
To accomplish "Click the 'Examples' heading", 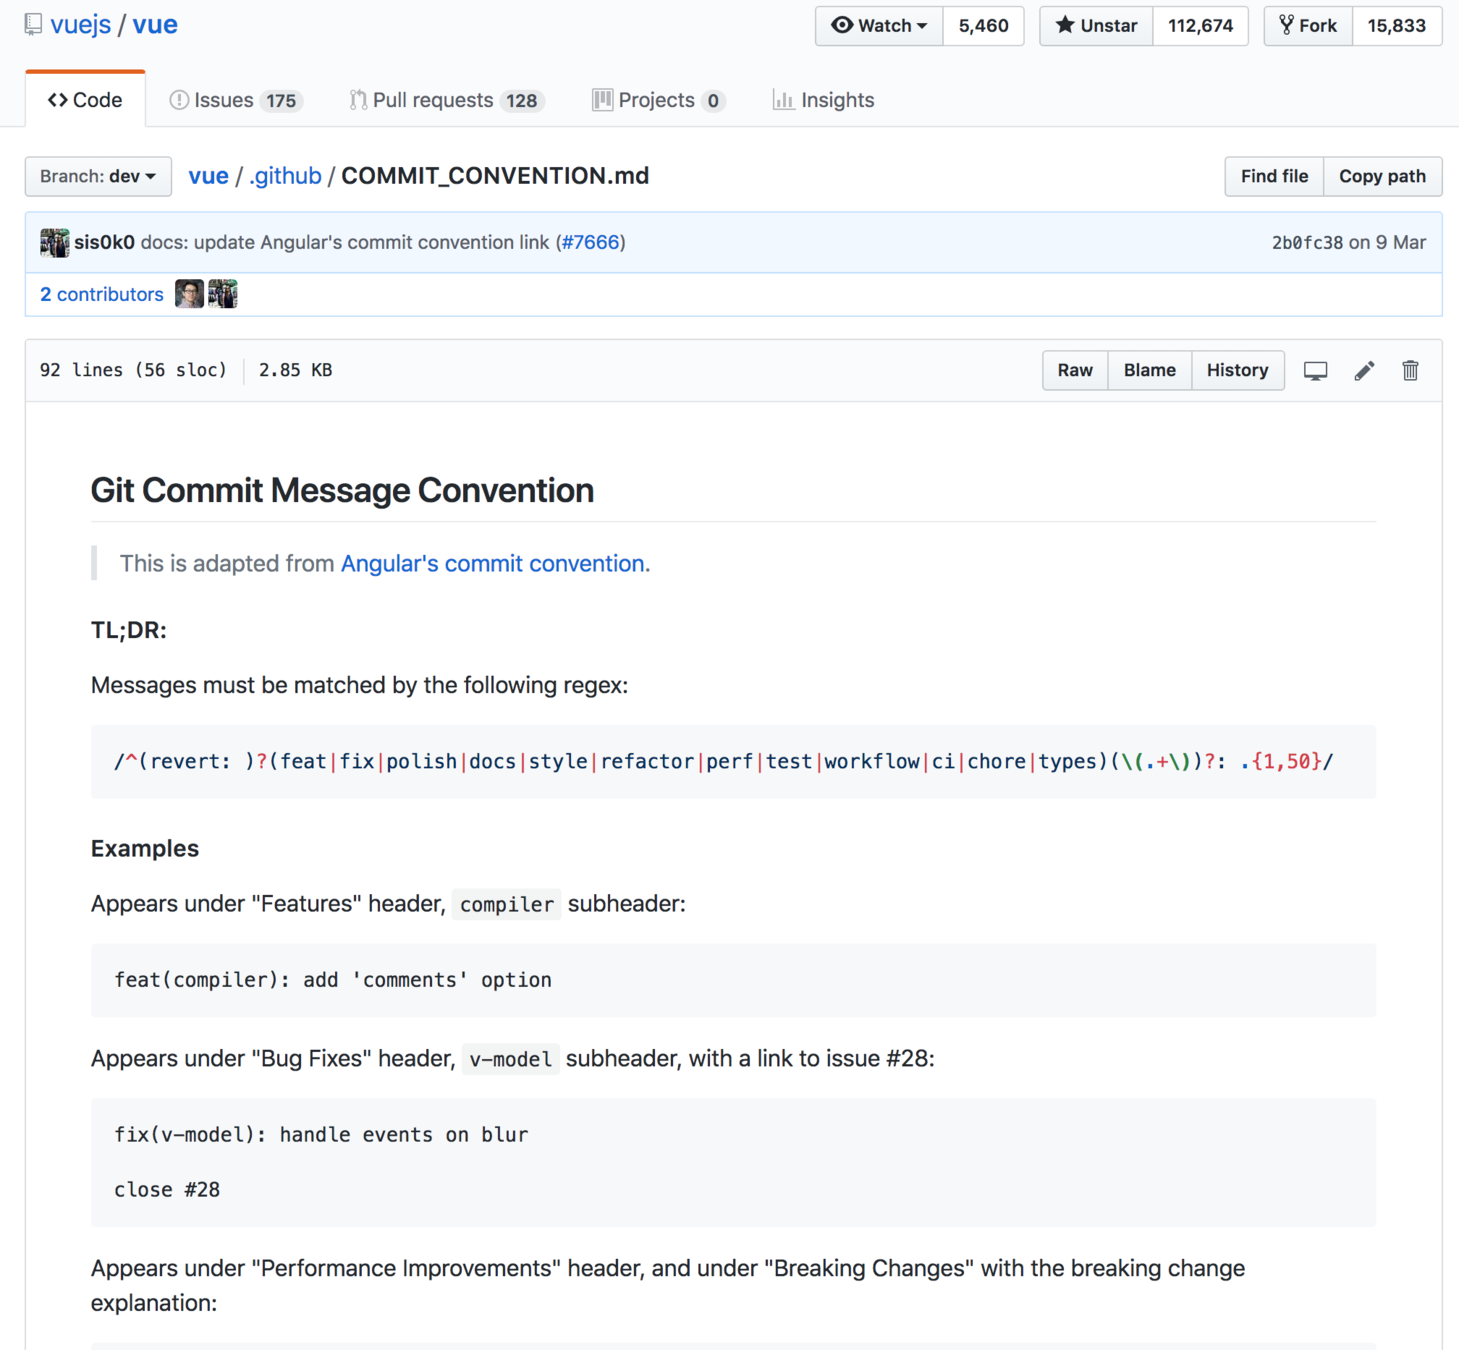I will 145,848.
